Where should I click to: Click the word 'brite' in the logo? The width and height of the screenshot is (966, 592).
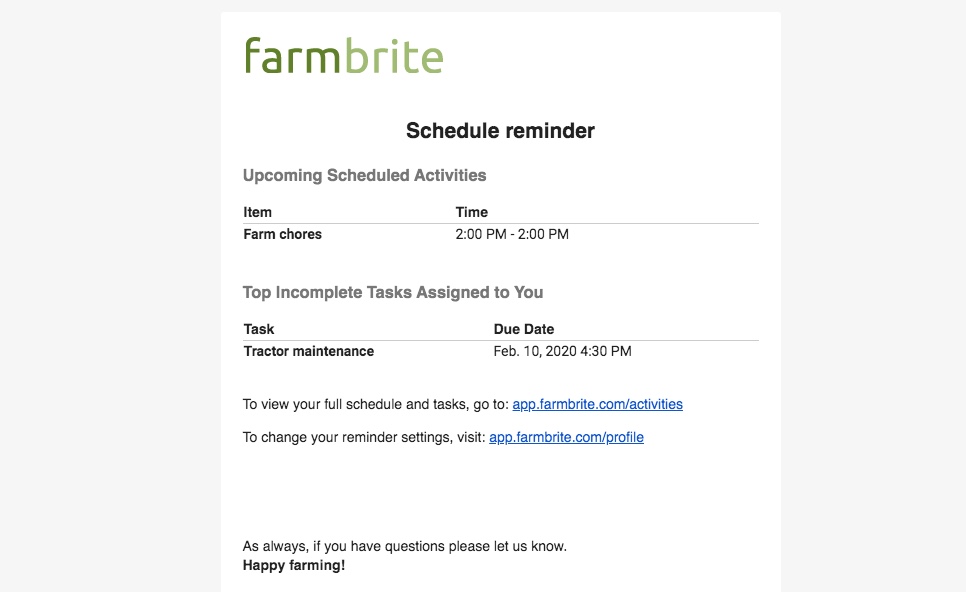click(393, 56)
